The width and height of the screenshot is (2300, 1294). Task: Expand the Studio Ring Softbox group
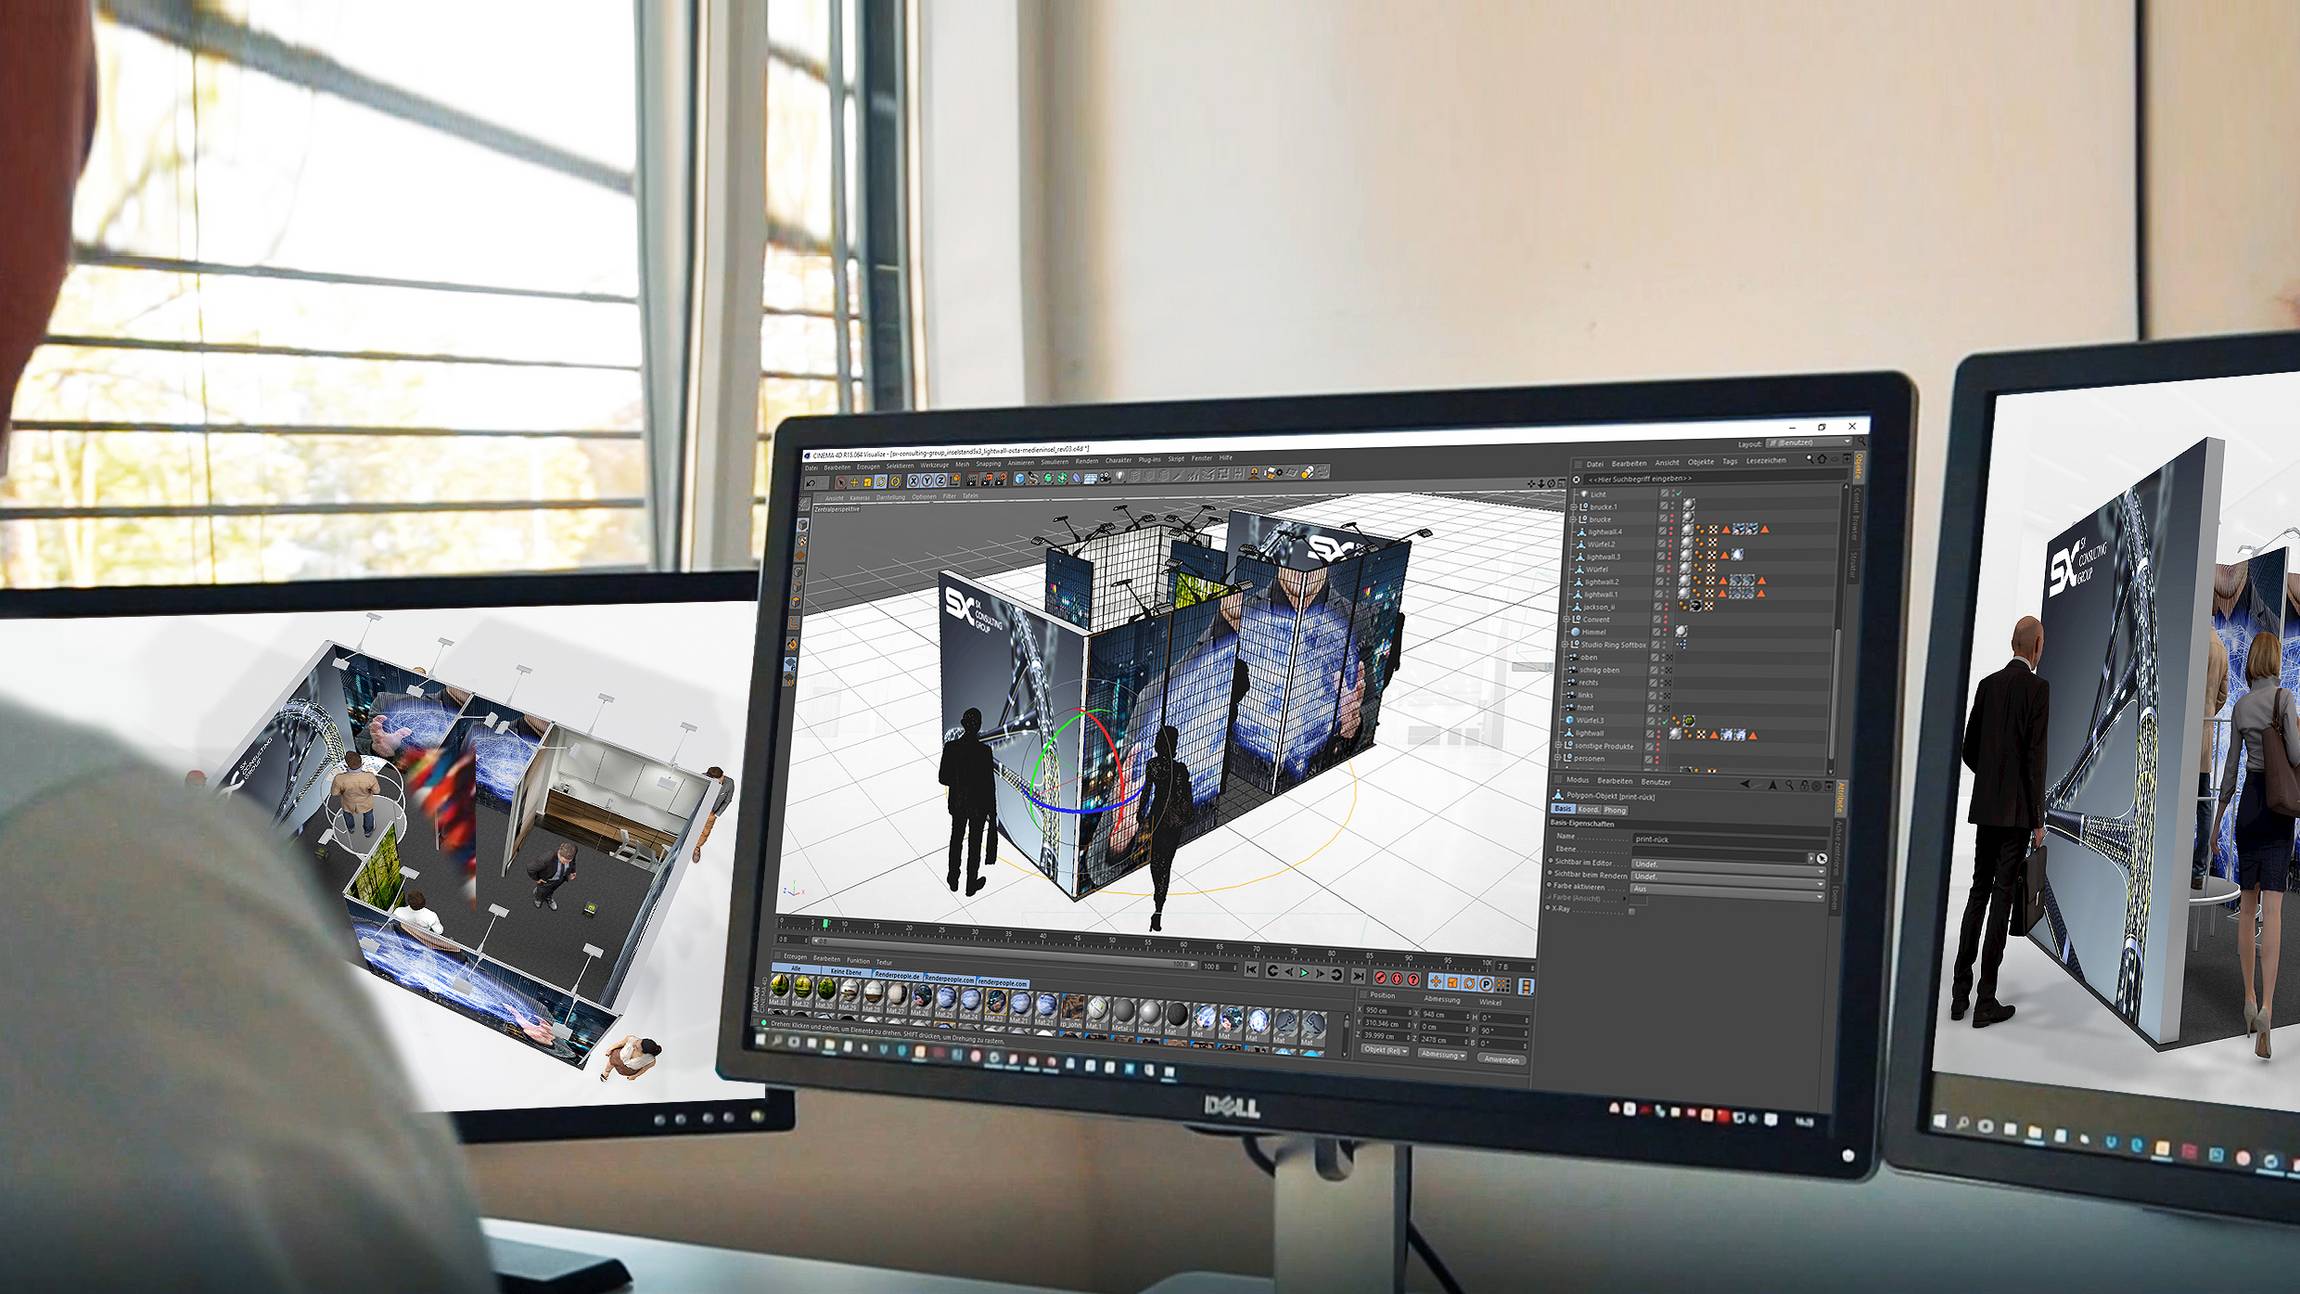pyautogui.click(x=1565, y=644)
